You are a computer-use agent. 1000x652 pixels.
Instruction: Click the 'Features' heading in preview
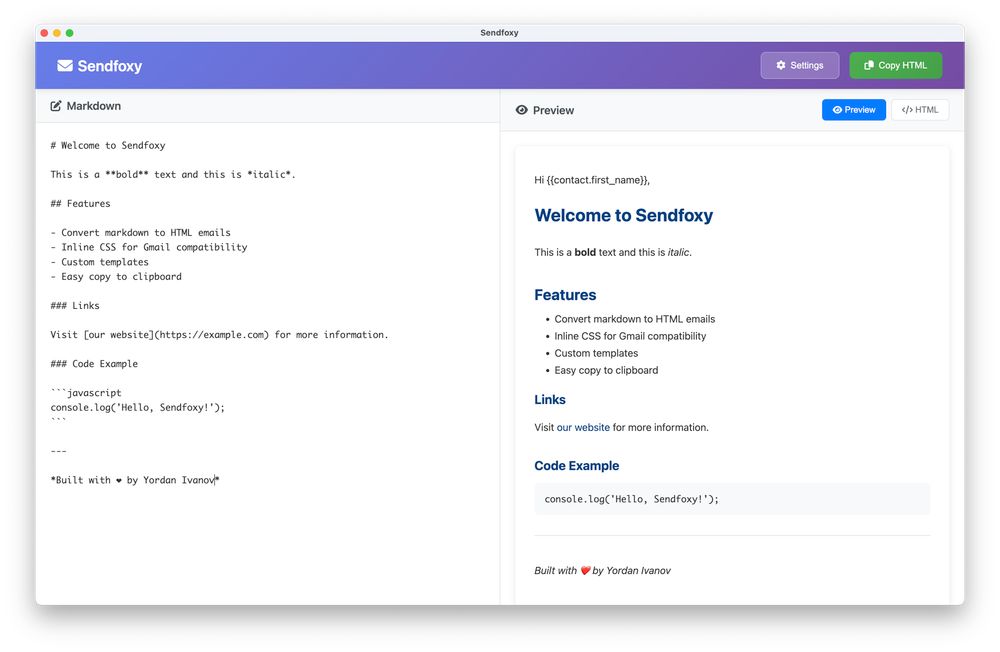pyautogui.click(x=565, y=295)
